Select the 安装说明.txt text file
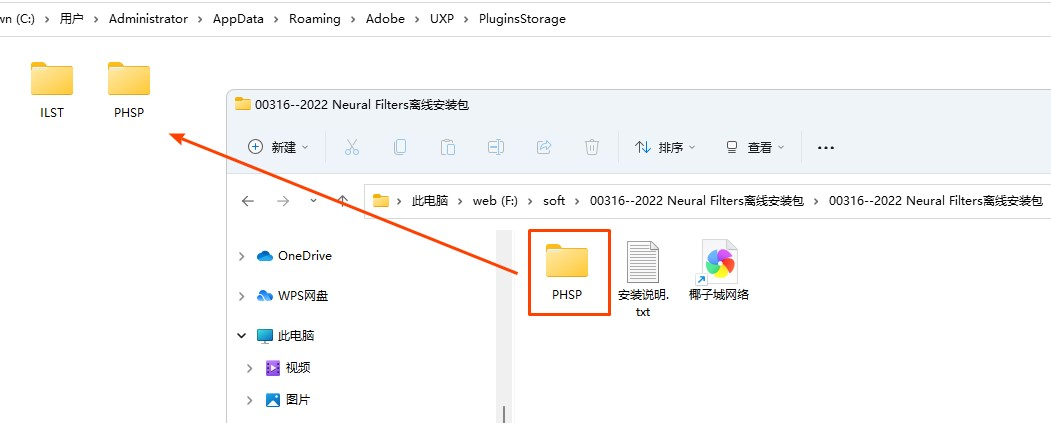The width and height of the screenshot is (1051, 423). [643, 279]
